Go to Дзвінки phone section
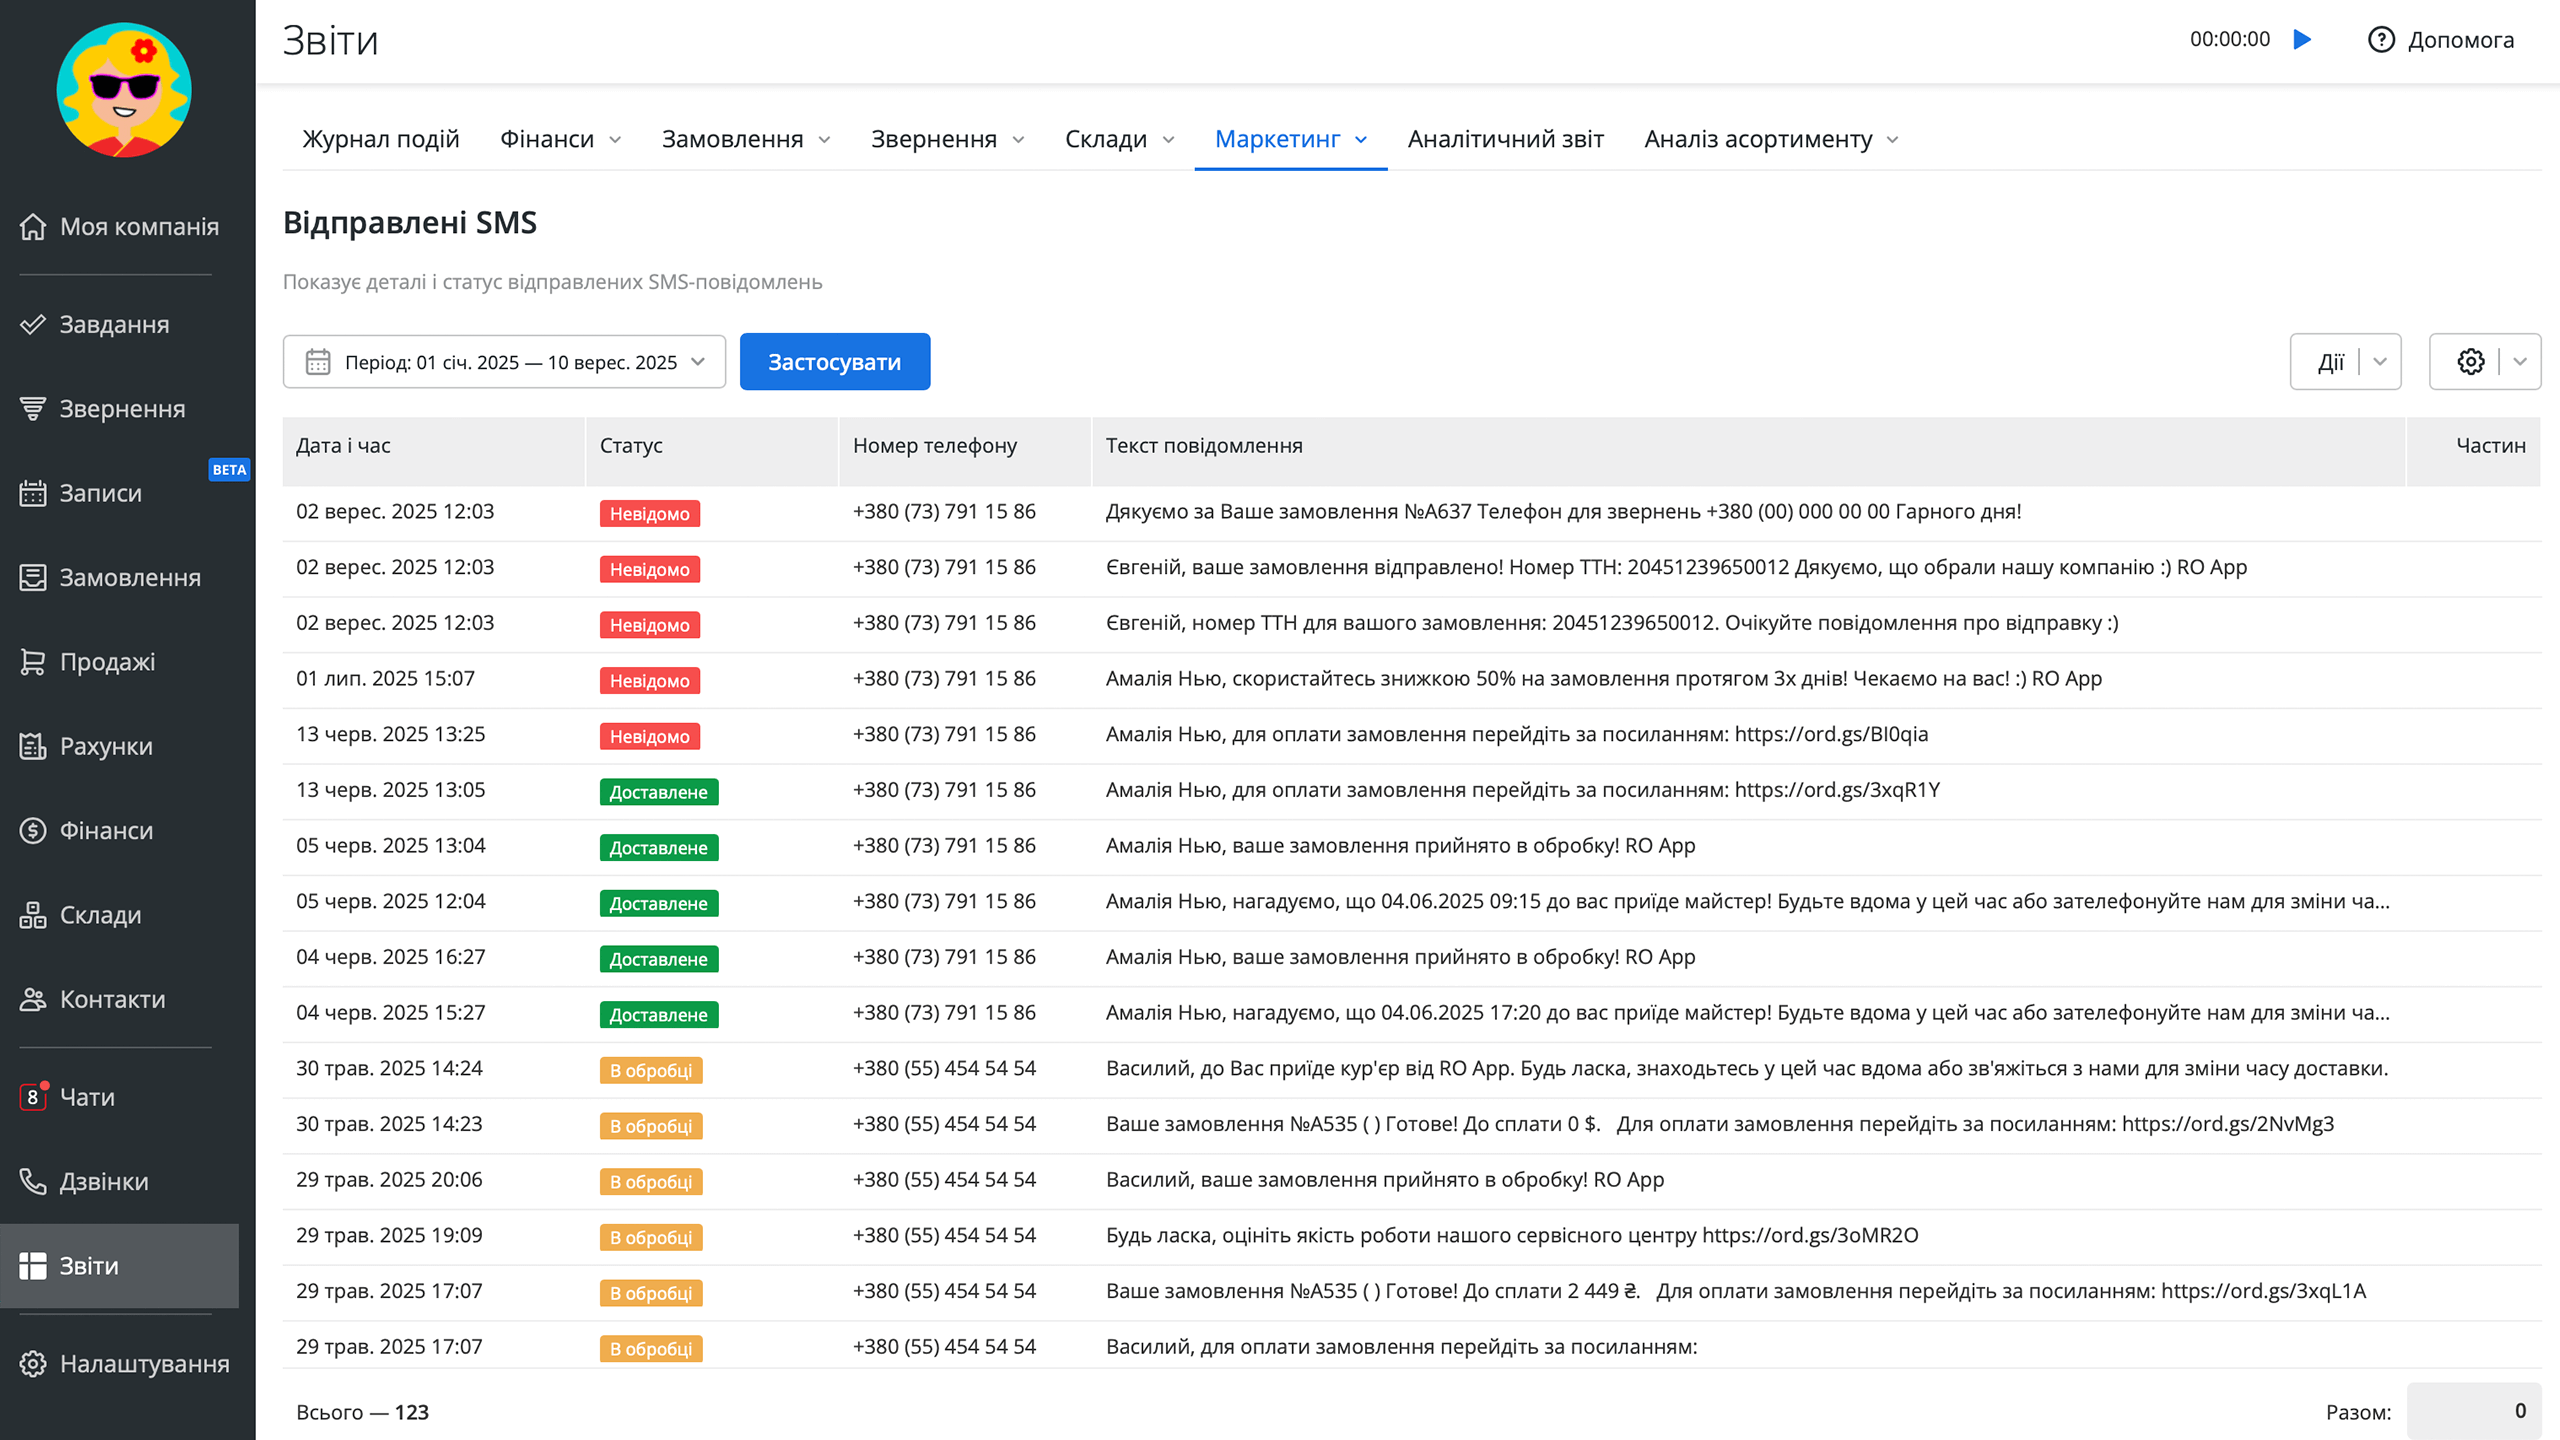 coord(104,1181)
